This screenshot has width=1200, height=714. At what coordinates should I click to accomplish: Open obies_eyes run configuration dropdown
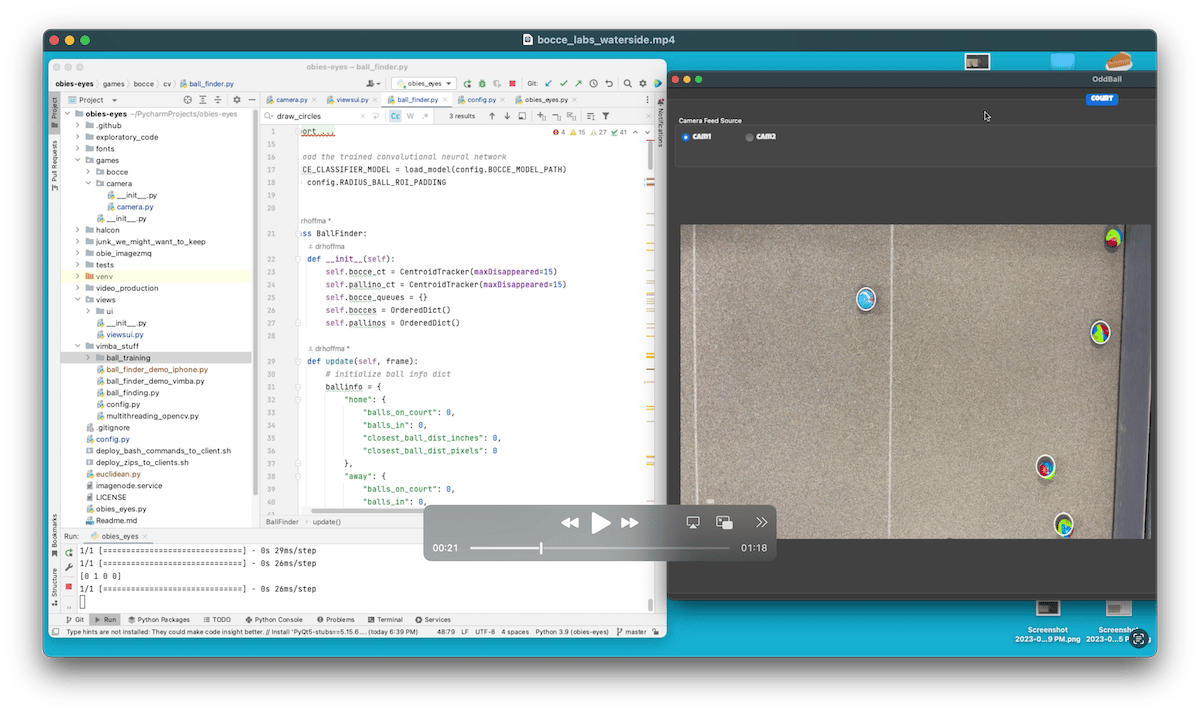pyautogui.click(x=424, y=84)
